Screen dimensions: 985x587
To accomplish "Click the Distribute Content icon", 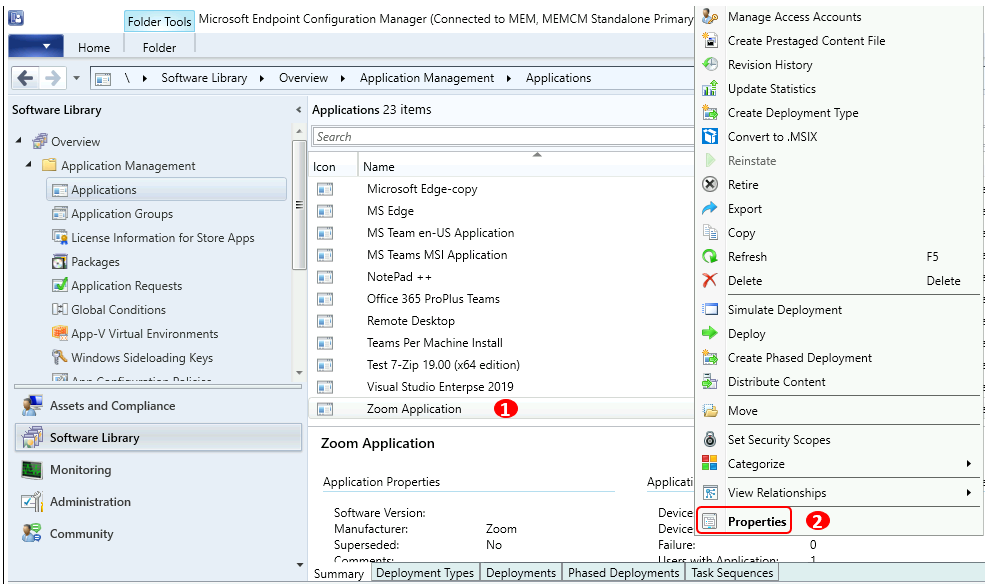I will pos(710,381).
